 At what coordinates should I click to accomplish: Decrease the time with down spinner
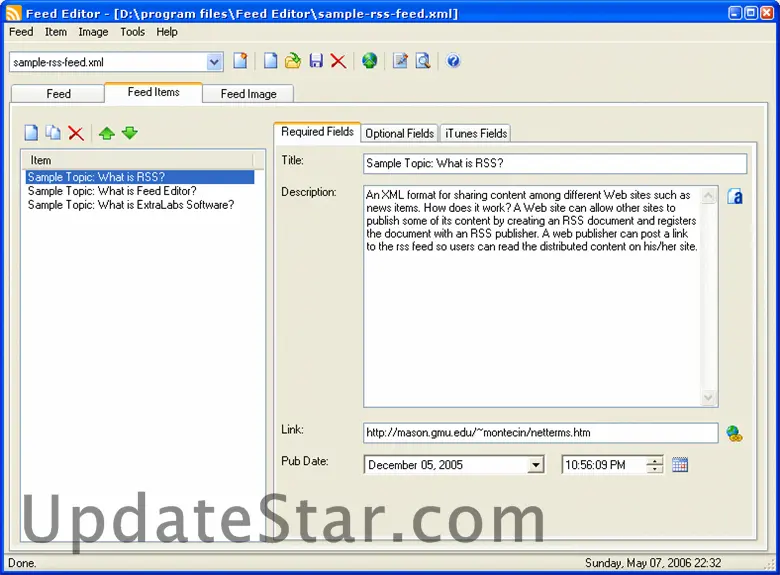pyautogui.click(x=655, y=470)
